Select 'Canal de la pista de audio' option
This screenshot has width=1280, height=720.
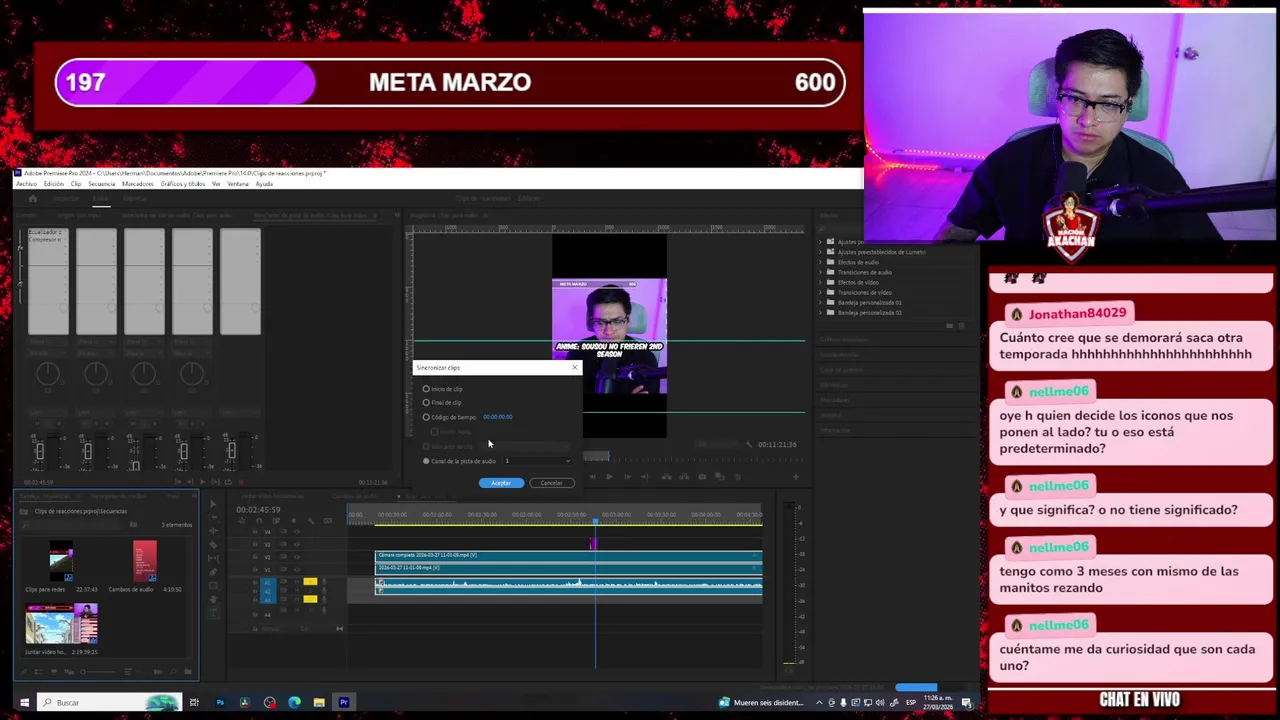click(x=426, y=461)
